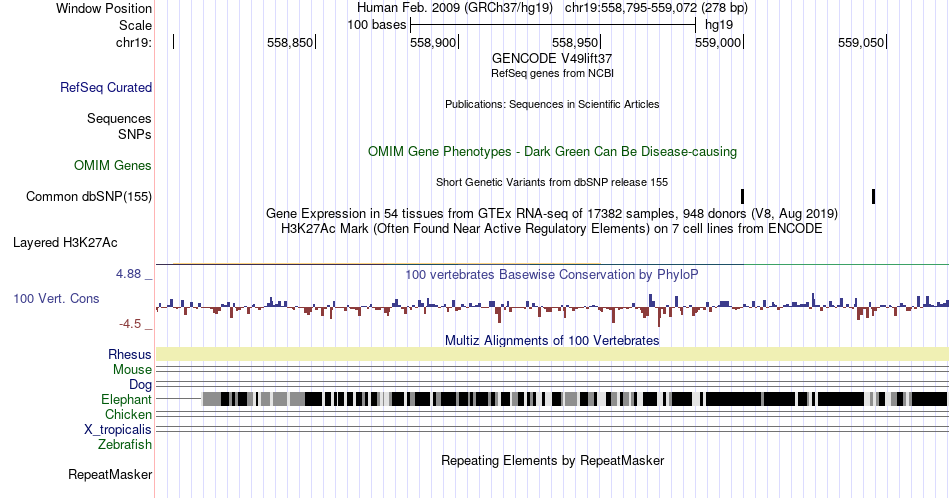Click the Layered H3K27Ac track label

(65, 242)
